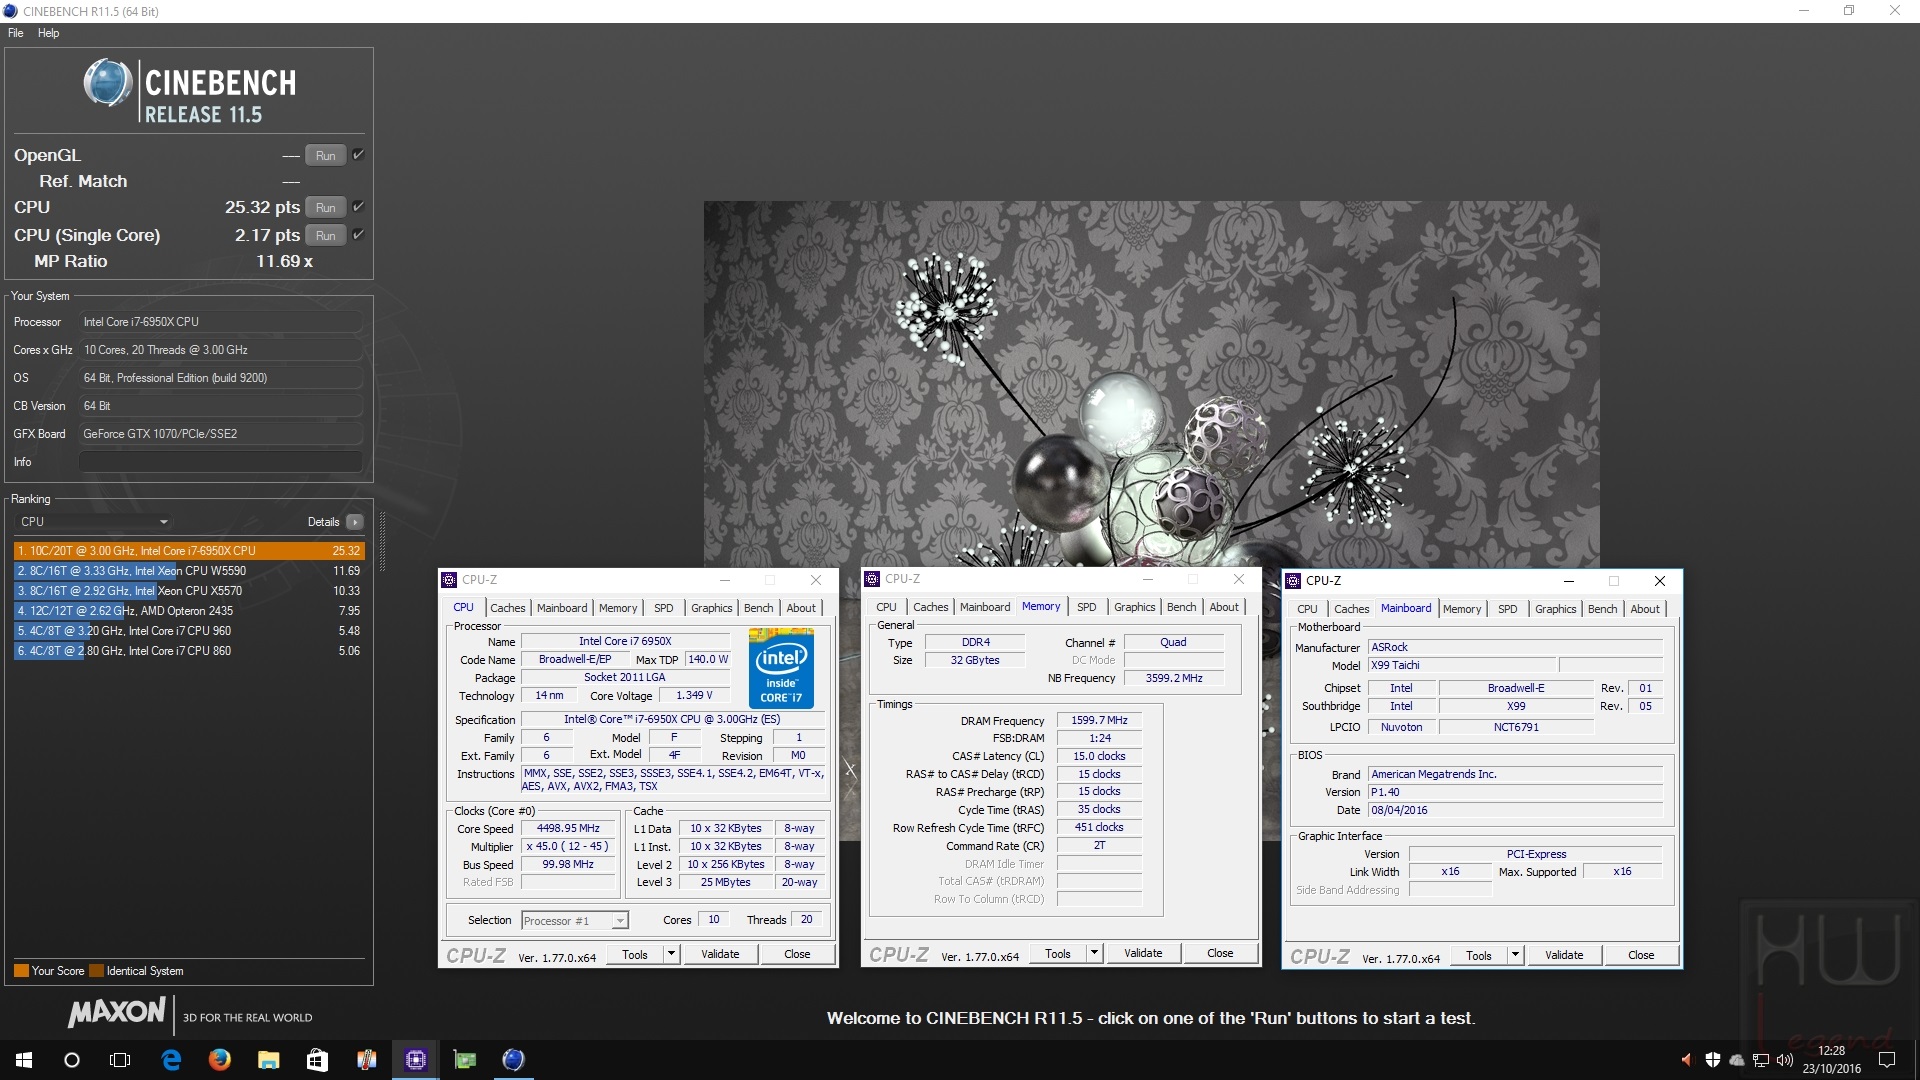1920x1080 pixels.
Task: Select ranking row 2 Xeon CPU W5590
Action: tap(189, 571)
